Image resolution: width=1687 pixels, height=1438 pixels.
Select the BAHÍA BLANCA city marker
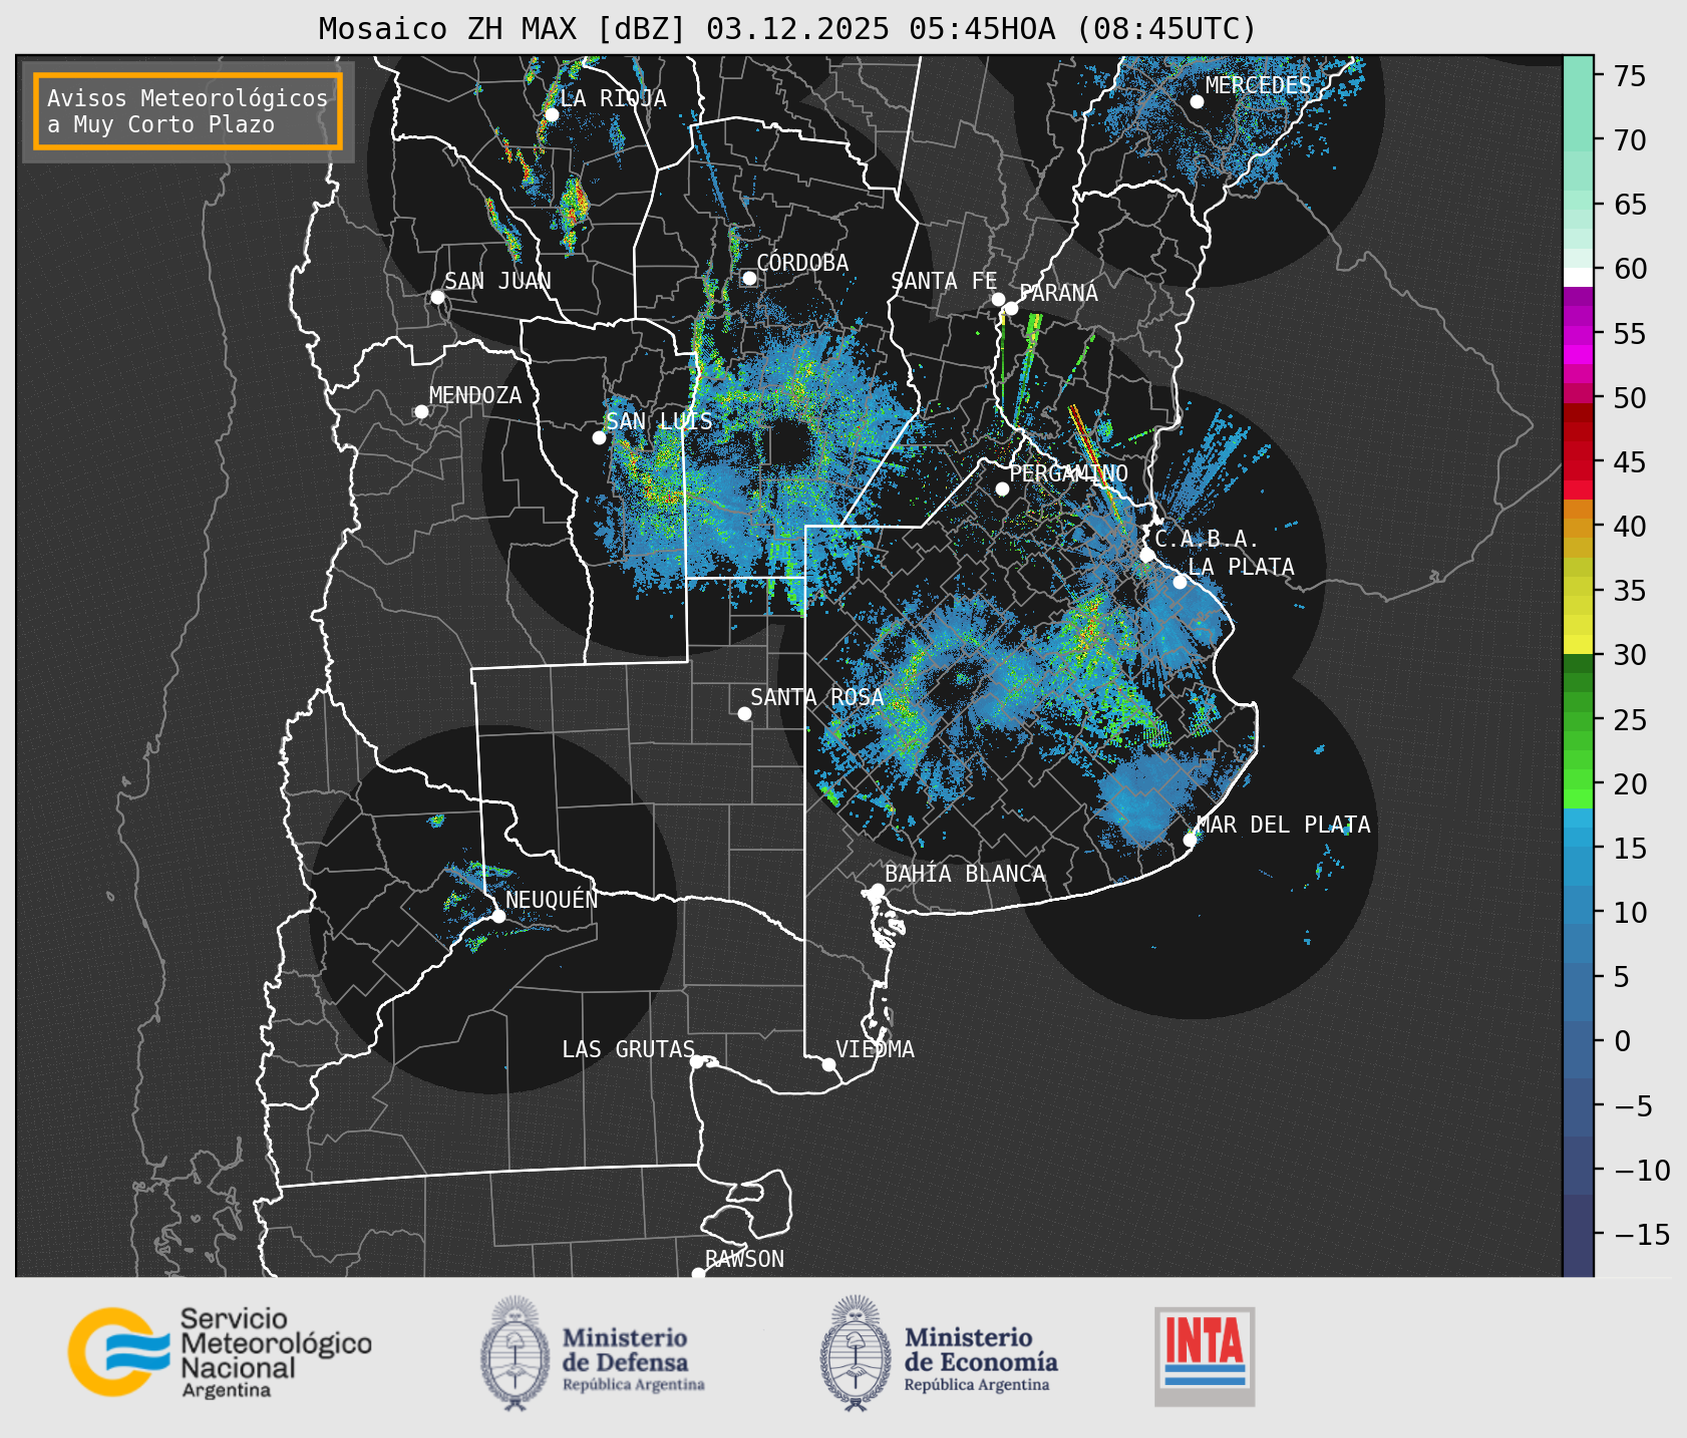pyautogui.click(x=877, y=890)
